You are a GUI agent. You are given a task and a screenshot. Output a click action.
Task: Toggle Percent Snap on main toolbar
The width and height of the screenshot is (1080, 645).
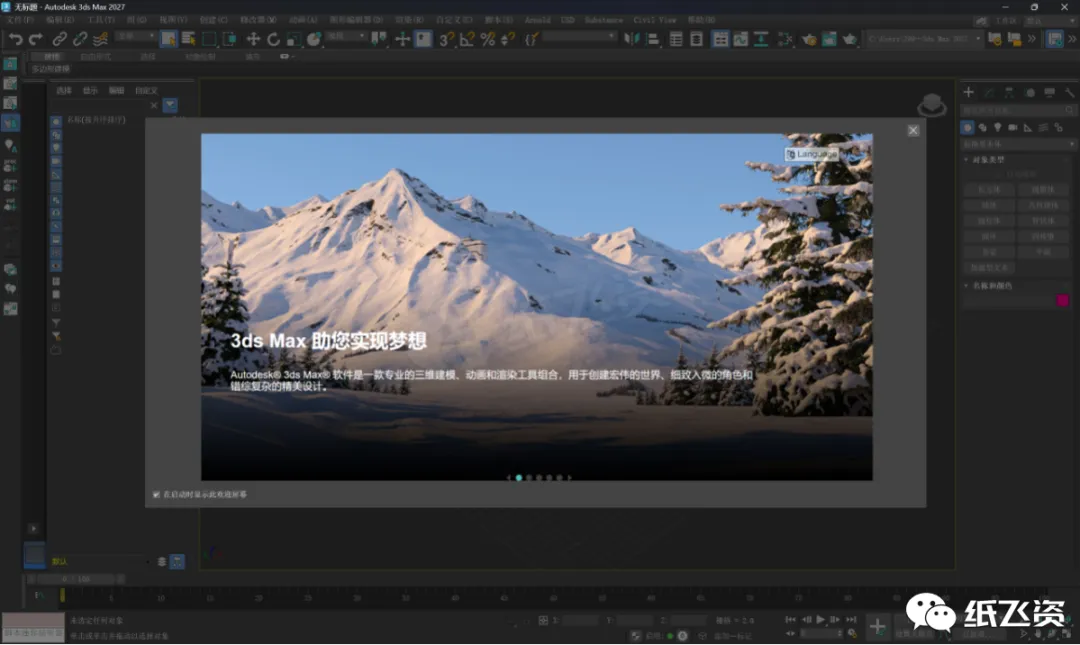488,39
